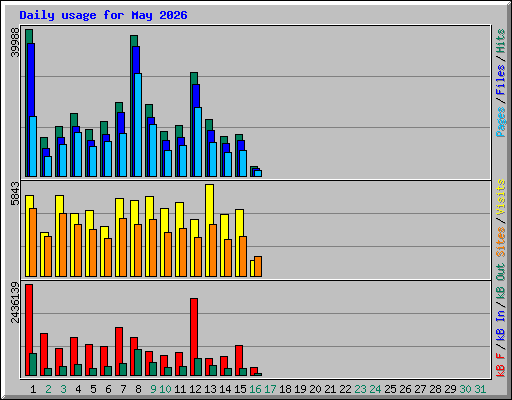The width and height of the screenshot is (512, 400).
Task: Click day 17 on the x-axis
Action: point(270,389)
